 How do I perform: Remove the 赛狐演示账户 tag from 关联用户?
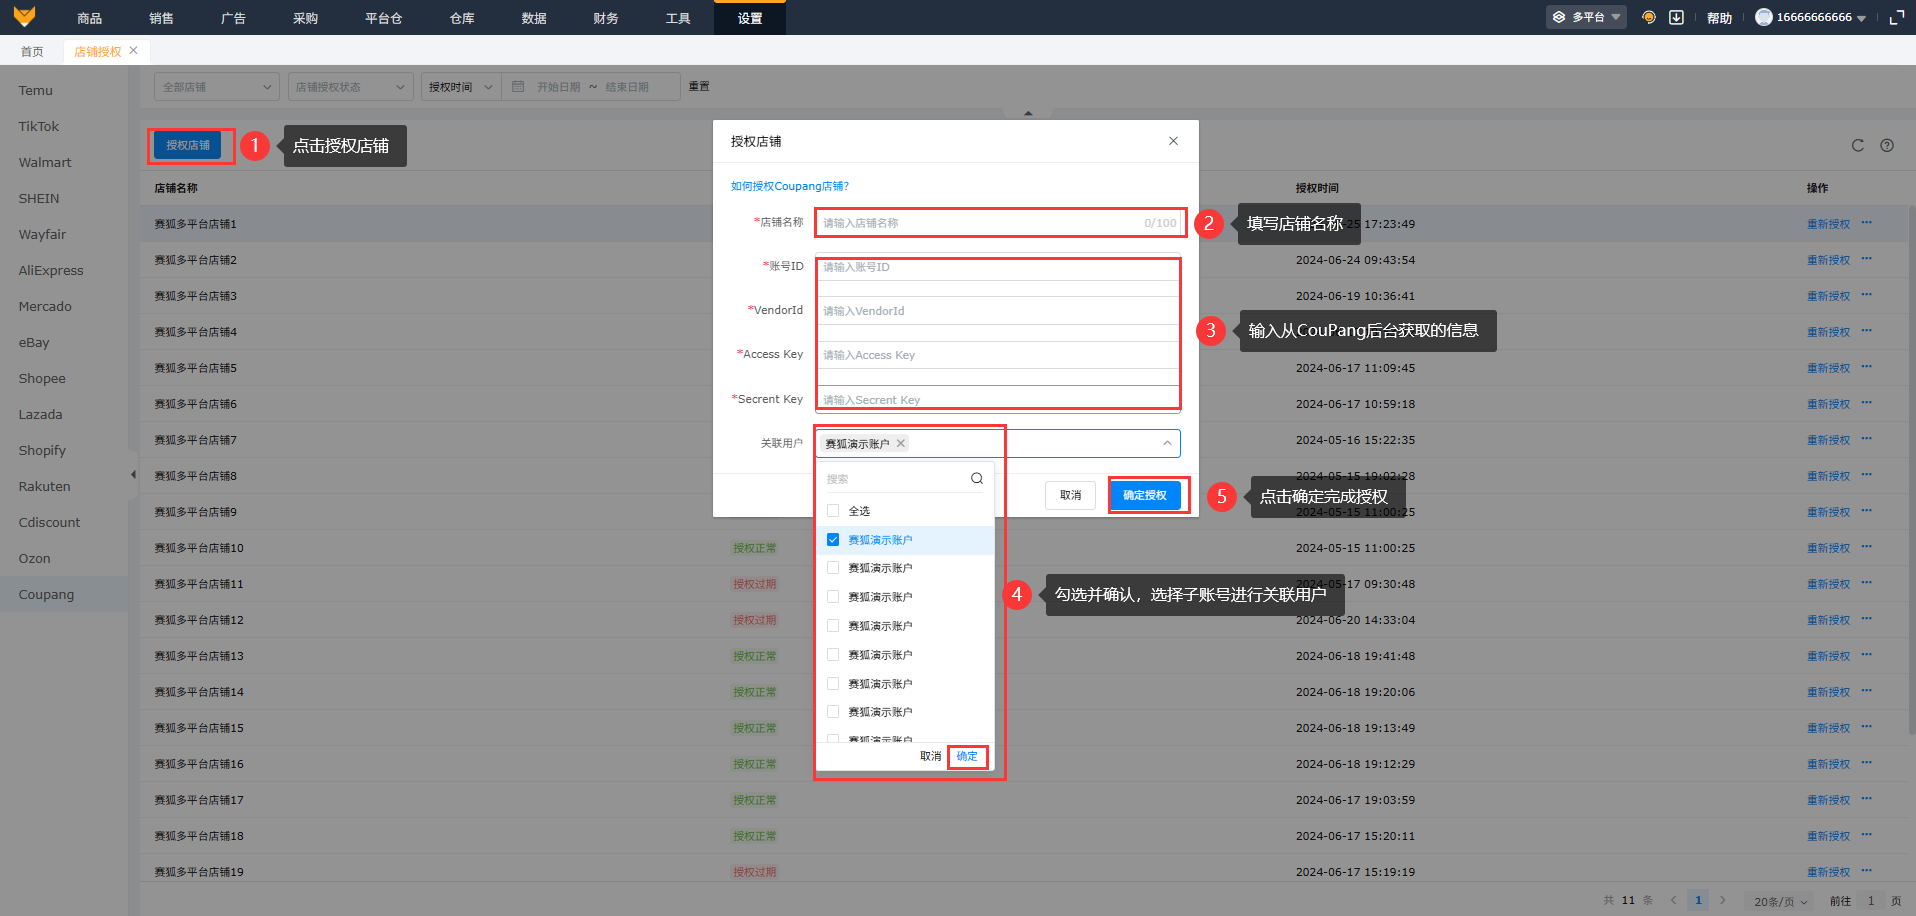coord(901,443)
